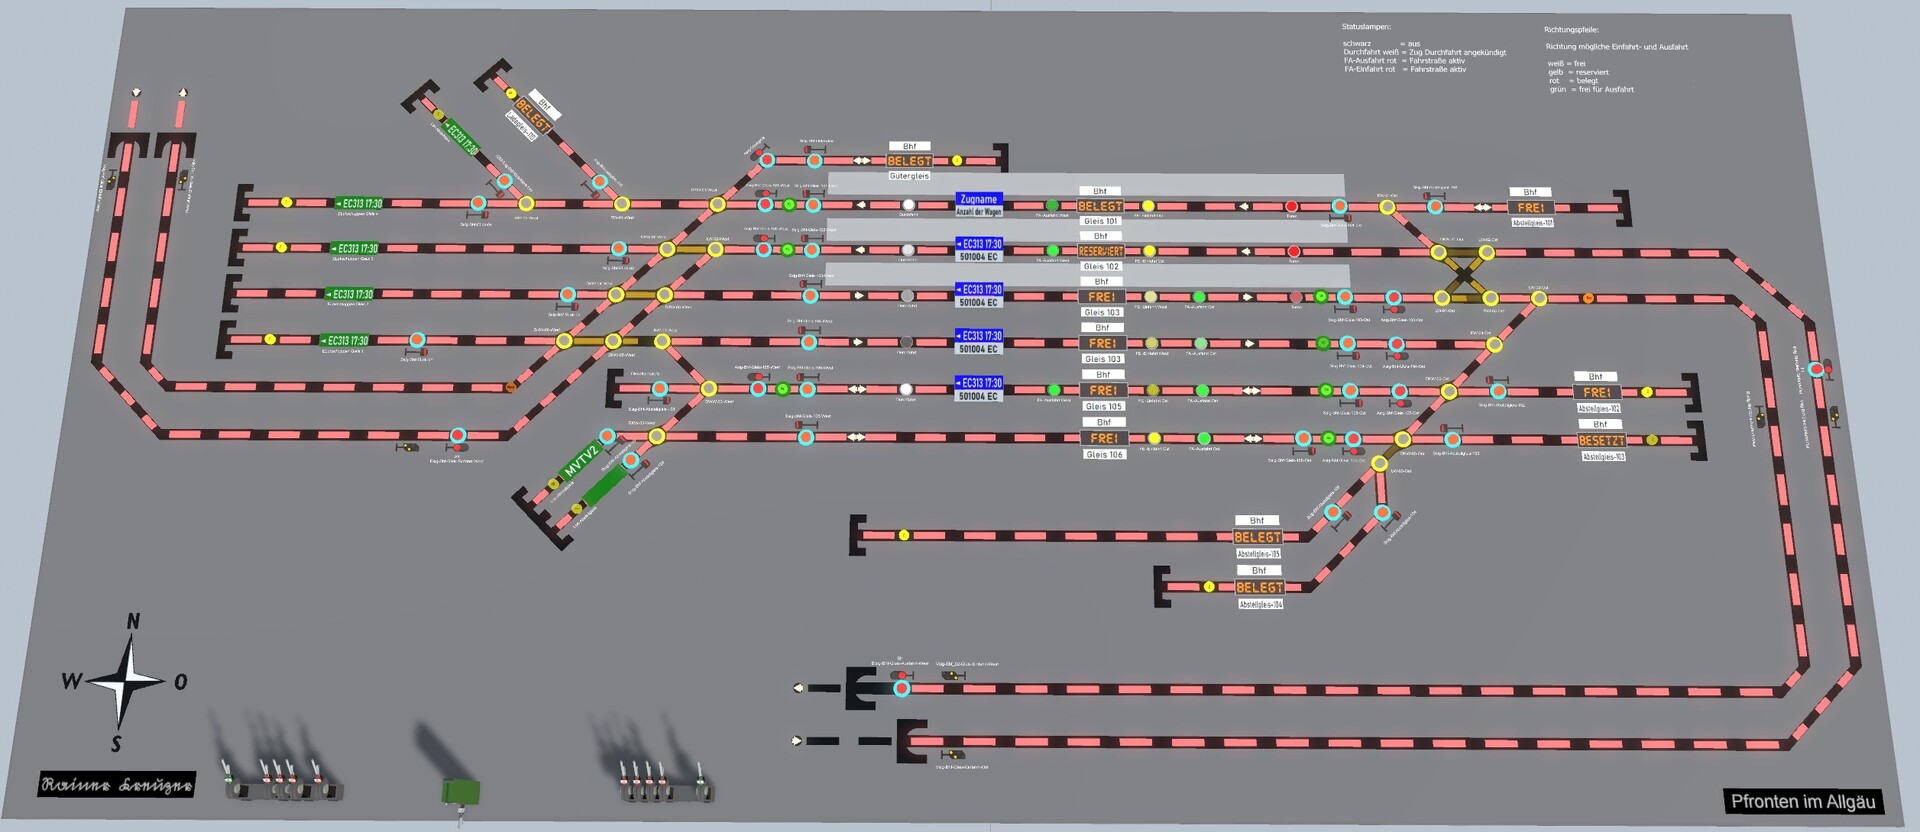Click the green MVTV2 label
Viewport: 1920px width, 832px height.
581,461
